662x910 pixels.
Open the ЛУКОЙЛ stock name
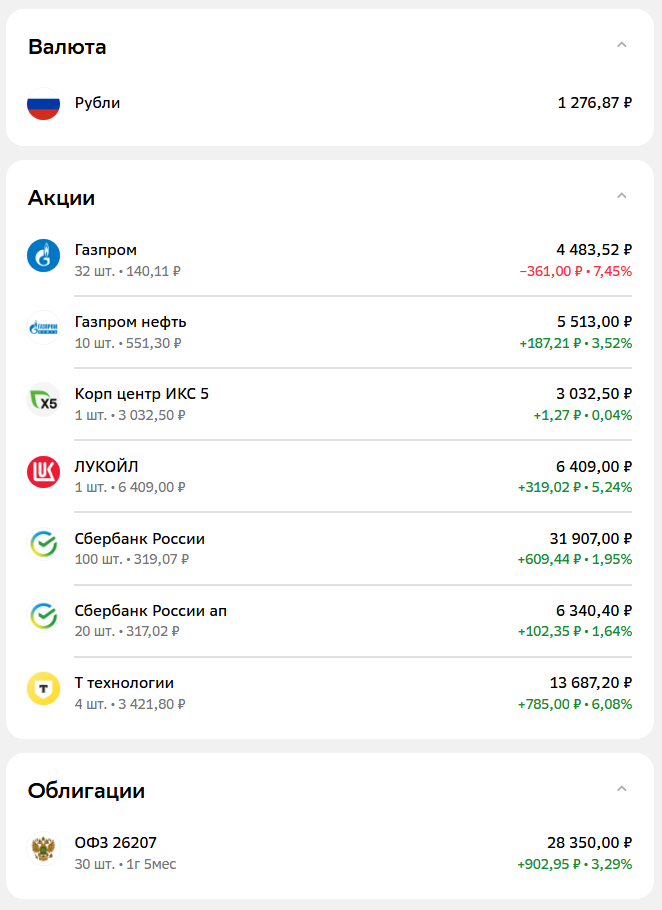point(107,466)
